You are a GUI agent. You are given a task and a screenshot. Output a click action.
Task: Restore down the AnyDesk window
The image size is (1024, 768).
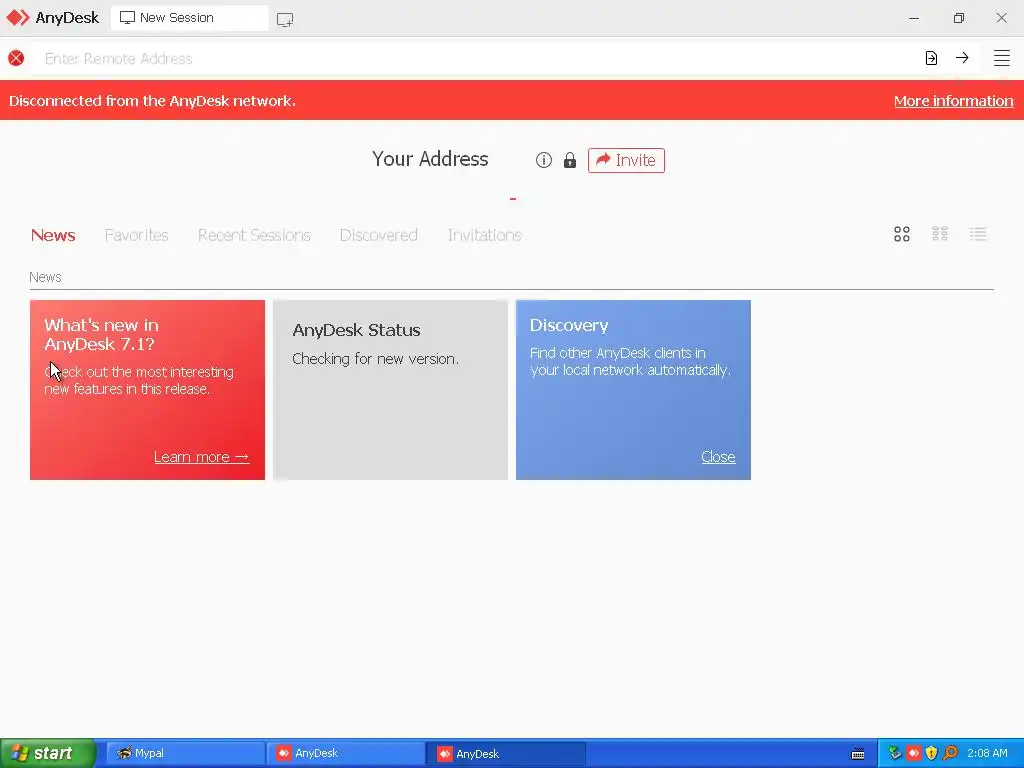[x=958, y=18]
